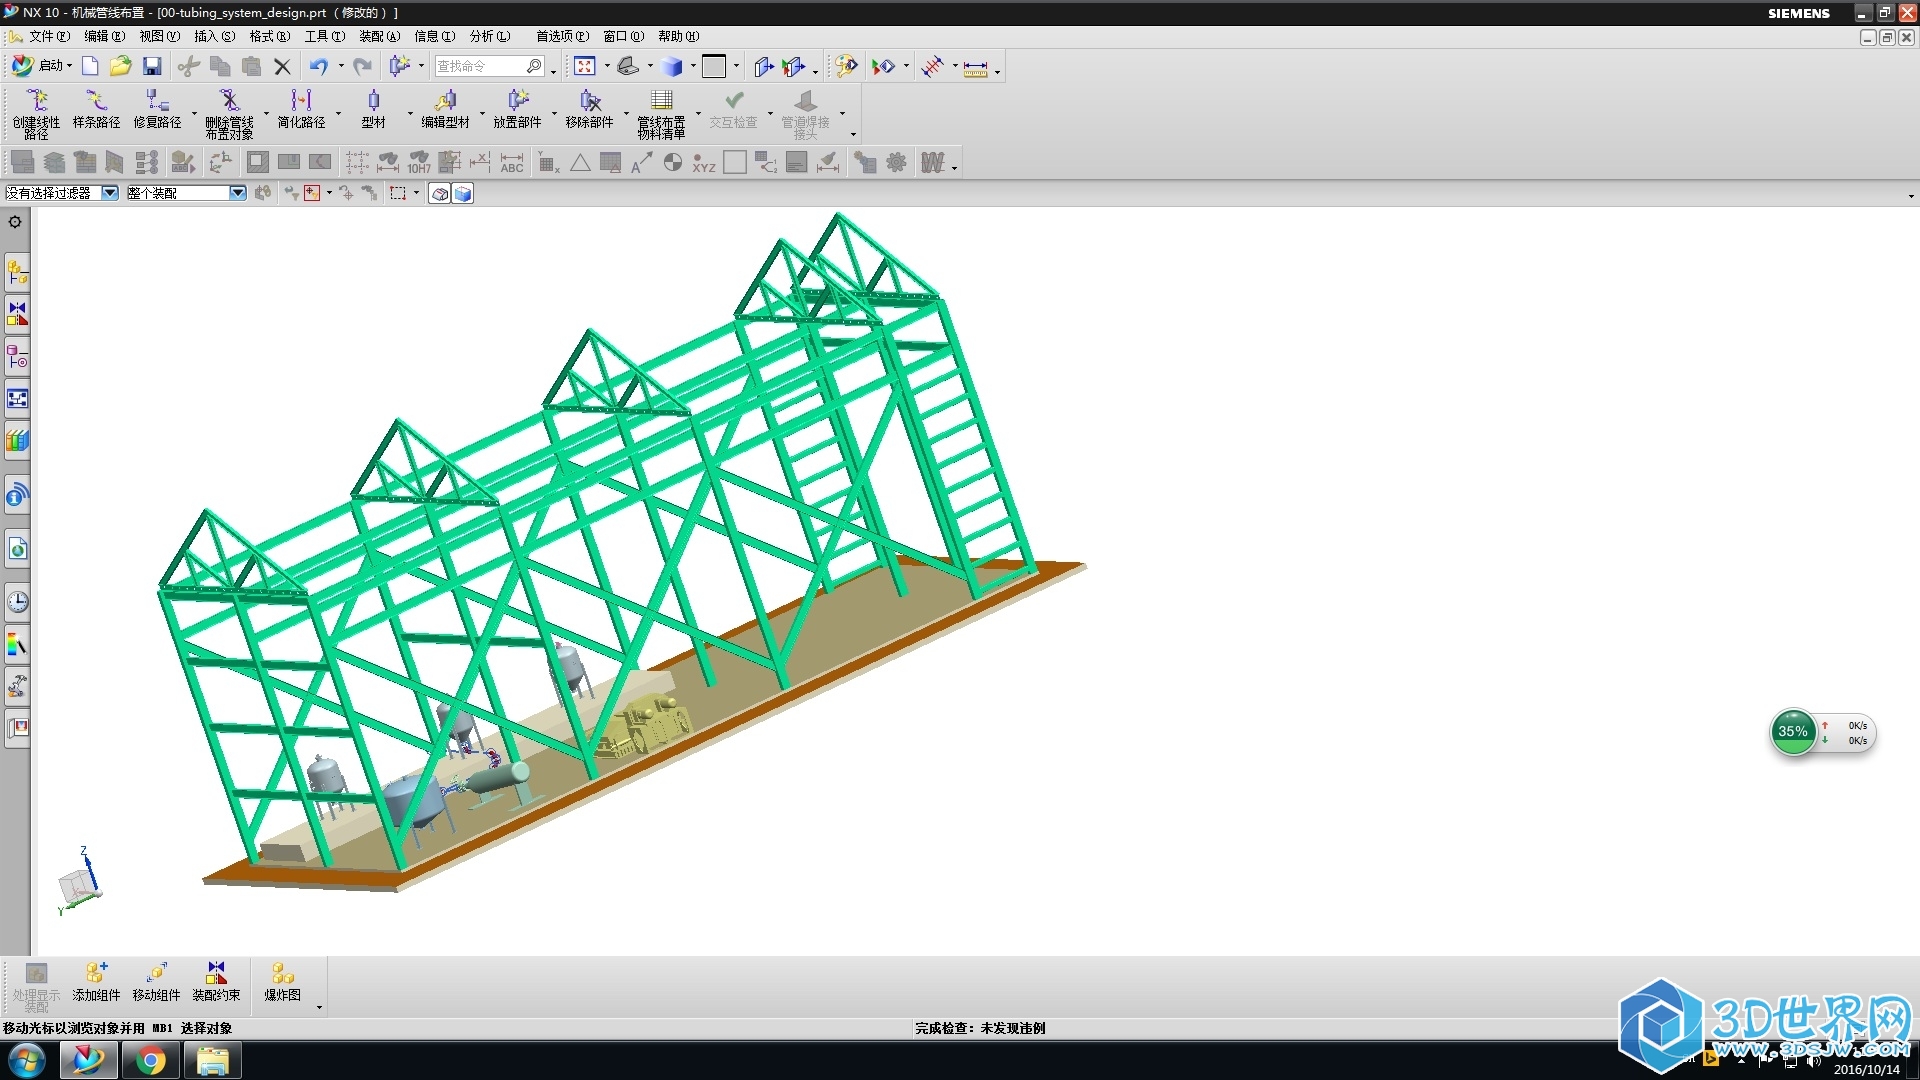
Task: Toggle the shaded rendering style cube
Action: 672,66
